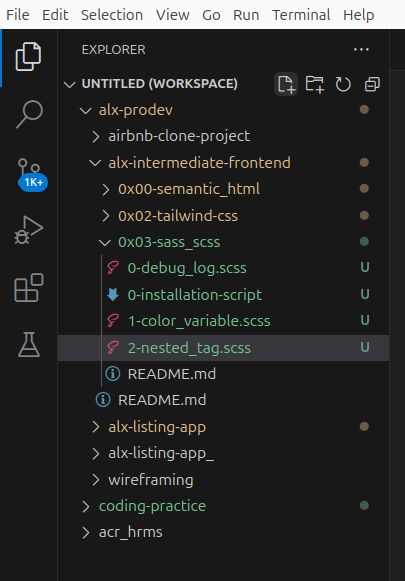Collapse the alx-prodev folder
This screenshot has width=405, height=581.
pos(86,110)
